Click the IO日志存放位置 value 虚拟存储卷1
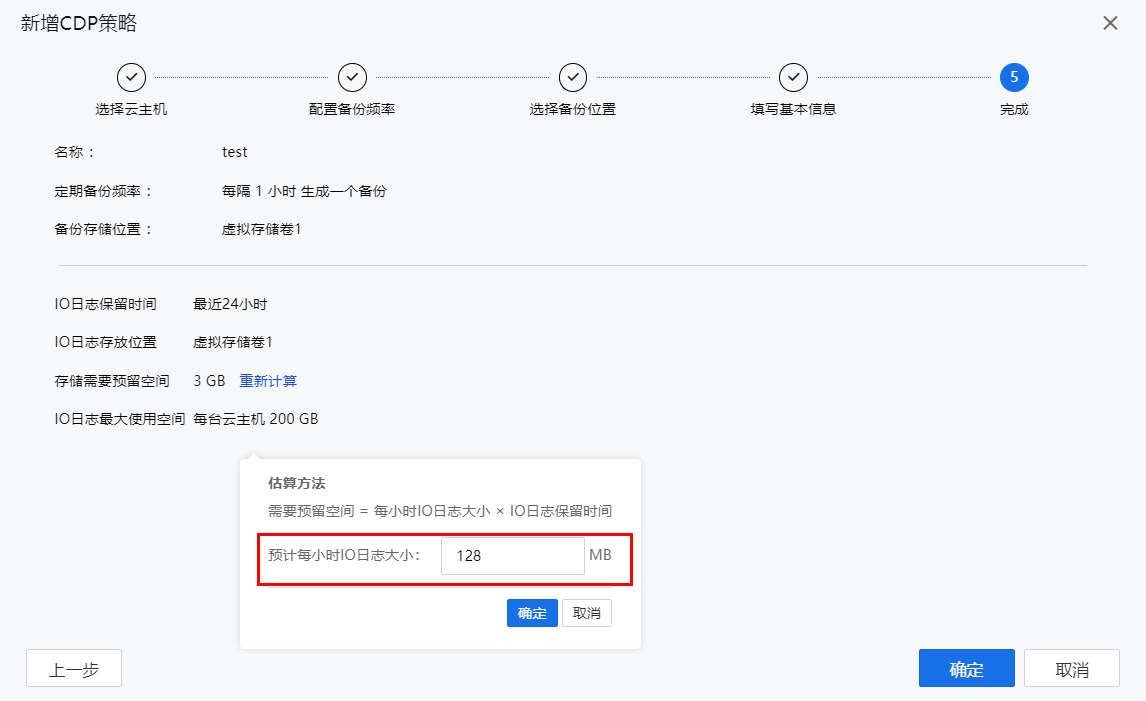The width and height of the screenshot is (1146, 701). 232,342
